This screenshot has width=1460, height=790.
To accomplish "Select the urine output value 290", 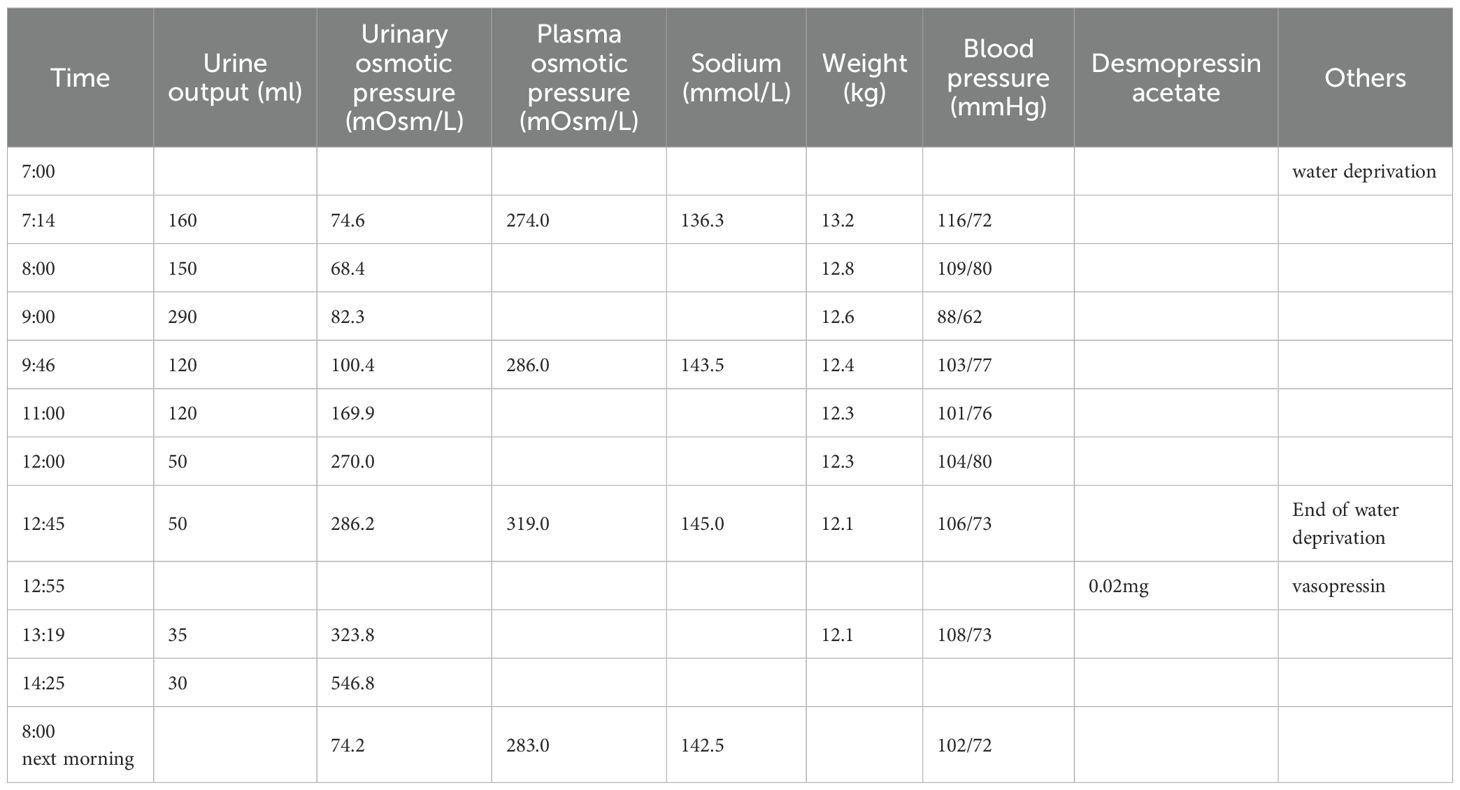I will pyautogui.click(x=183, y=316).
